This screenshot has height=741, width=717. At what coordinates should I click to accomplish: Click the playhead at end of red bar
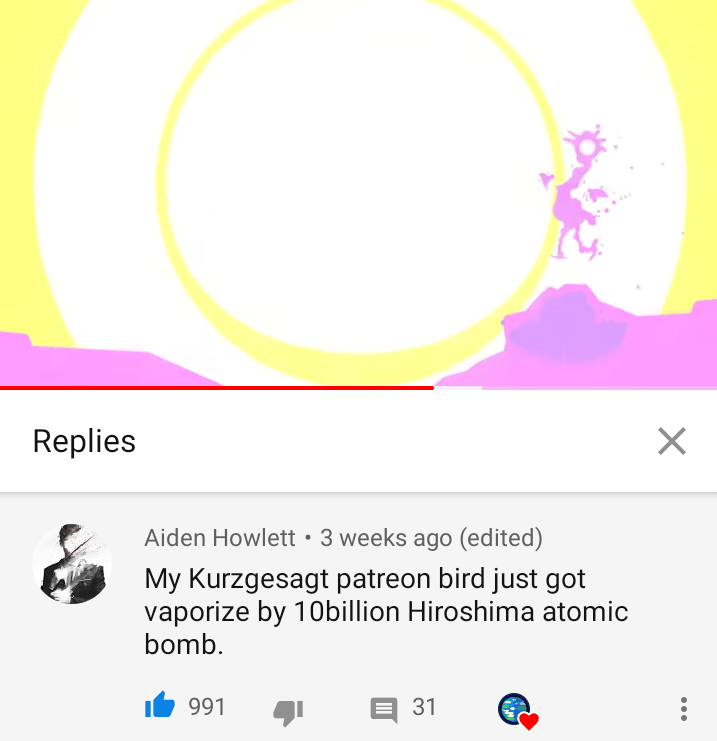pos(433,388)
